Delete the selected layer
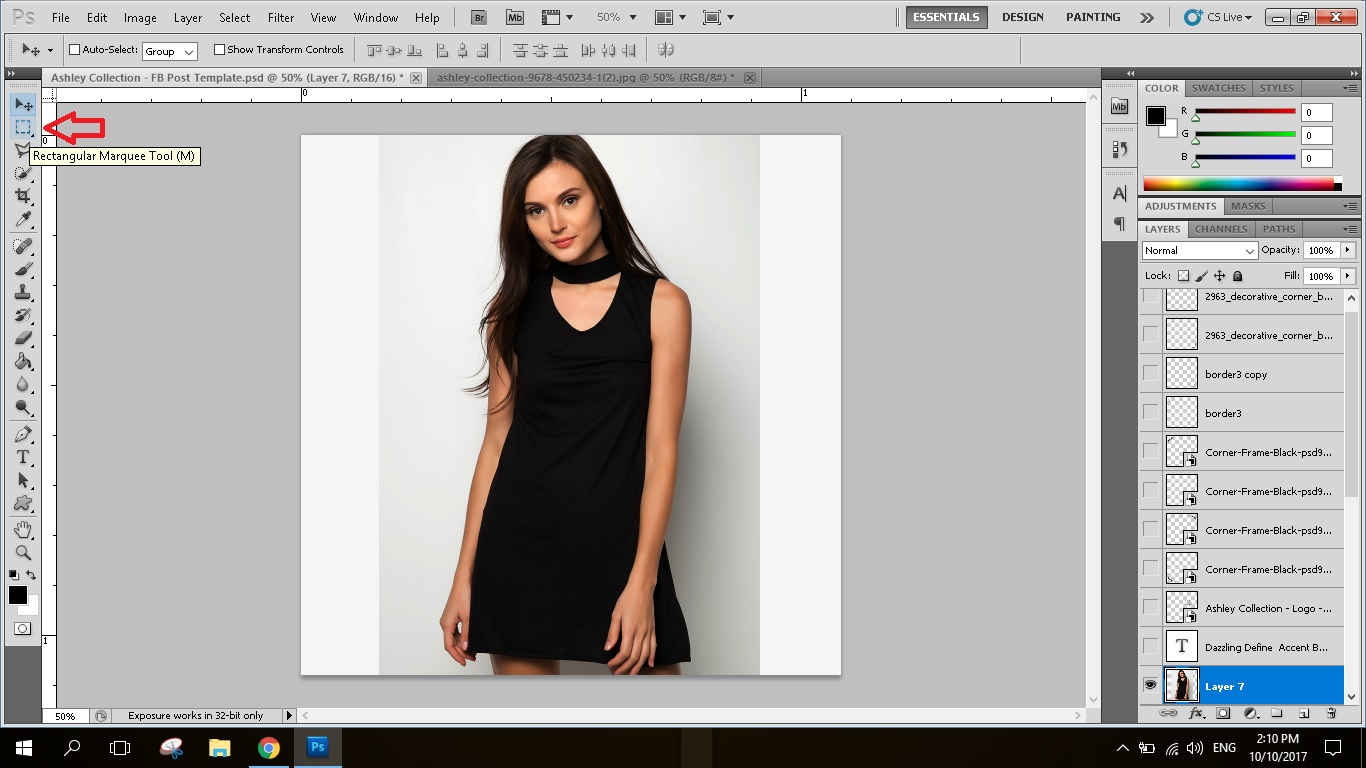The height and width of the screenshot is (768, 1366). [1331, 713]
